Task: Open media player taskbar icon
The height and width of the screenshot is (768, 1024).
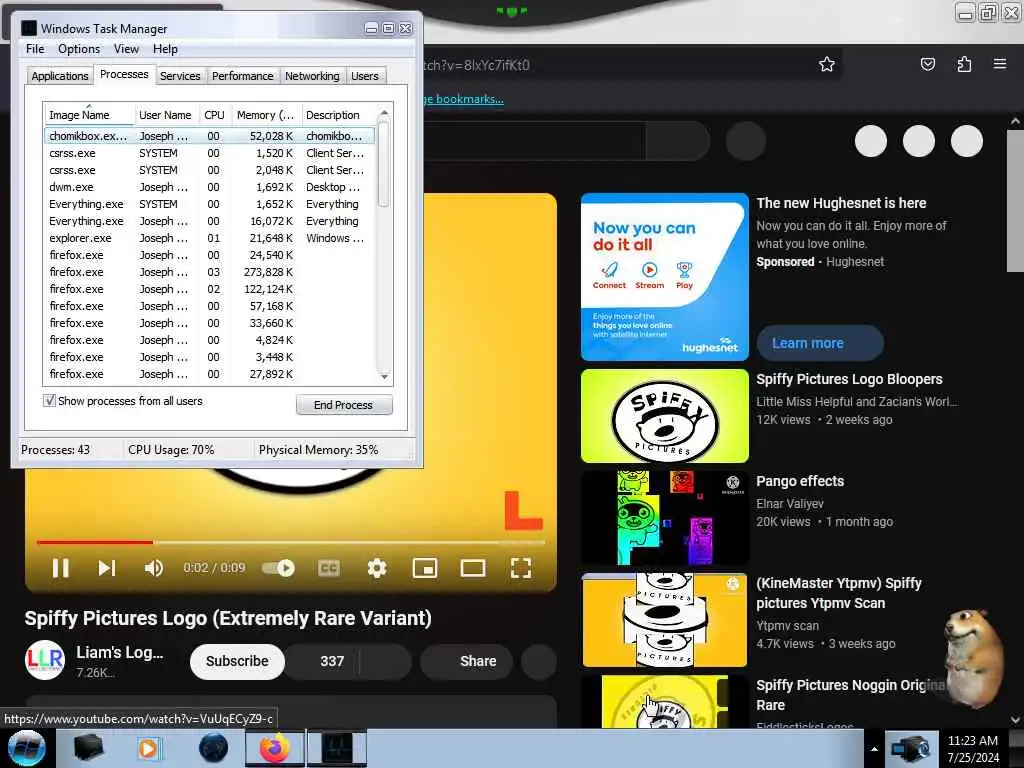Action: (148, 748)
